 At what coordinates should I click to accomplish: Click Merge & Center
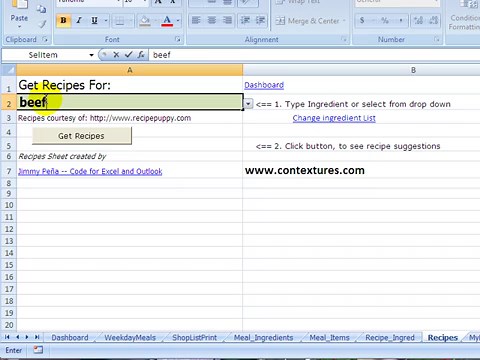pos(307,21)
